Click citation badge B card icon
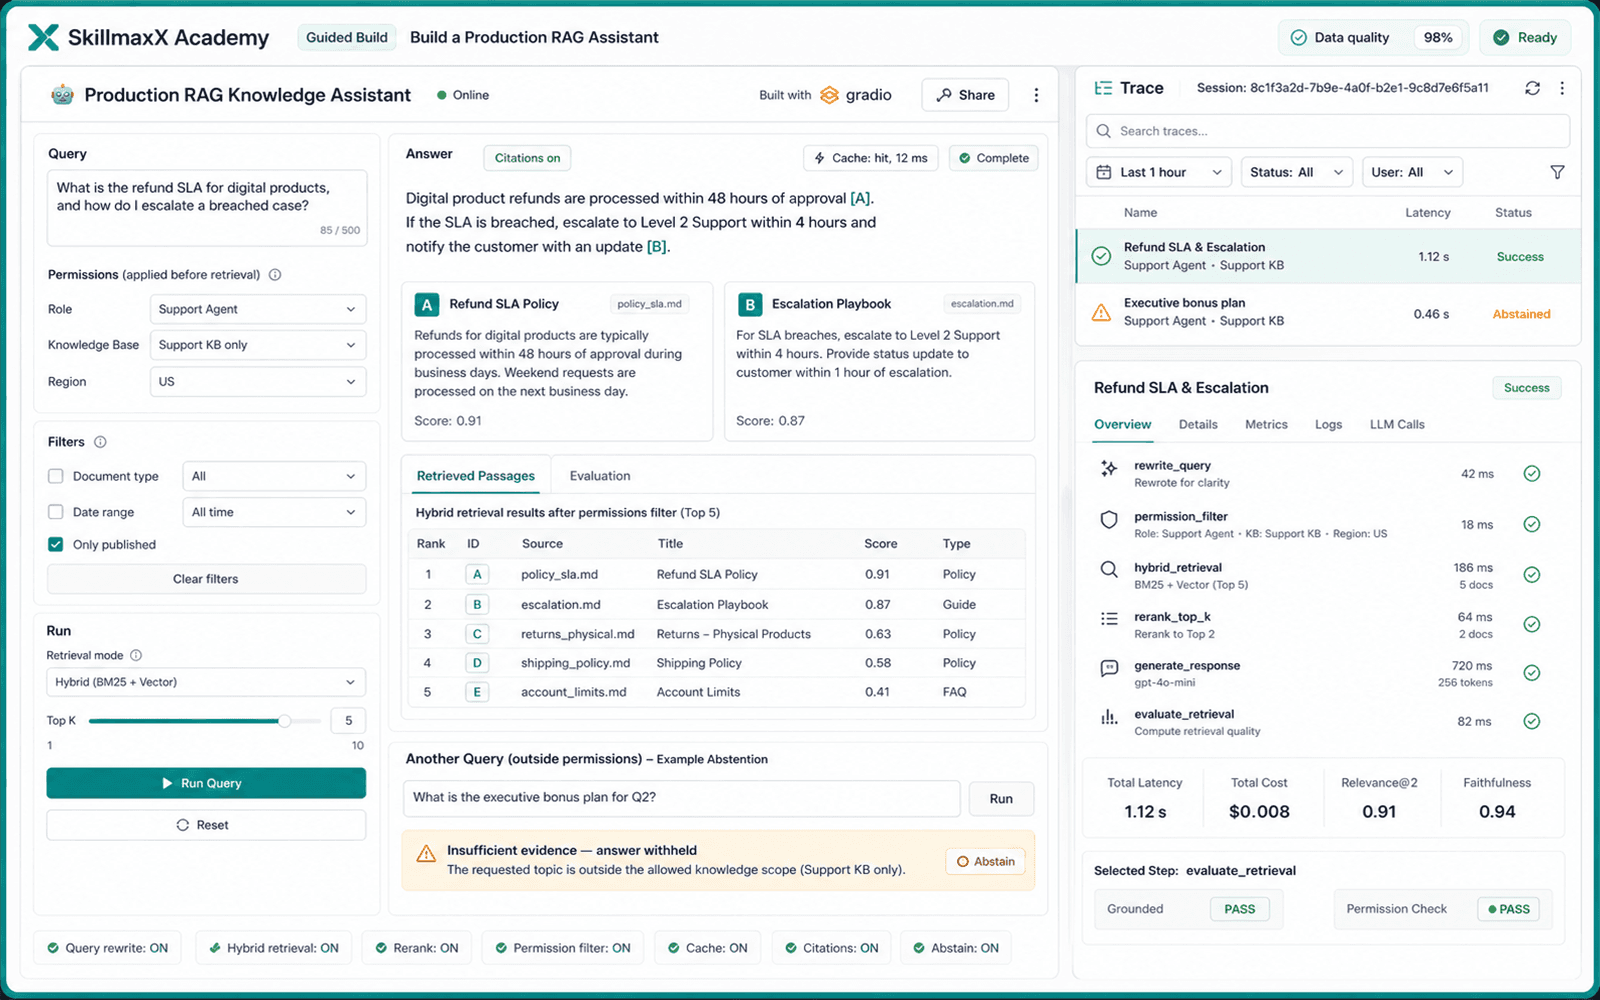This screenshot has height=1000, width=1600. [749, 304]
